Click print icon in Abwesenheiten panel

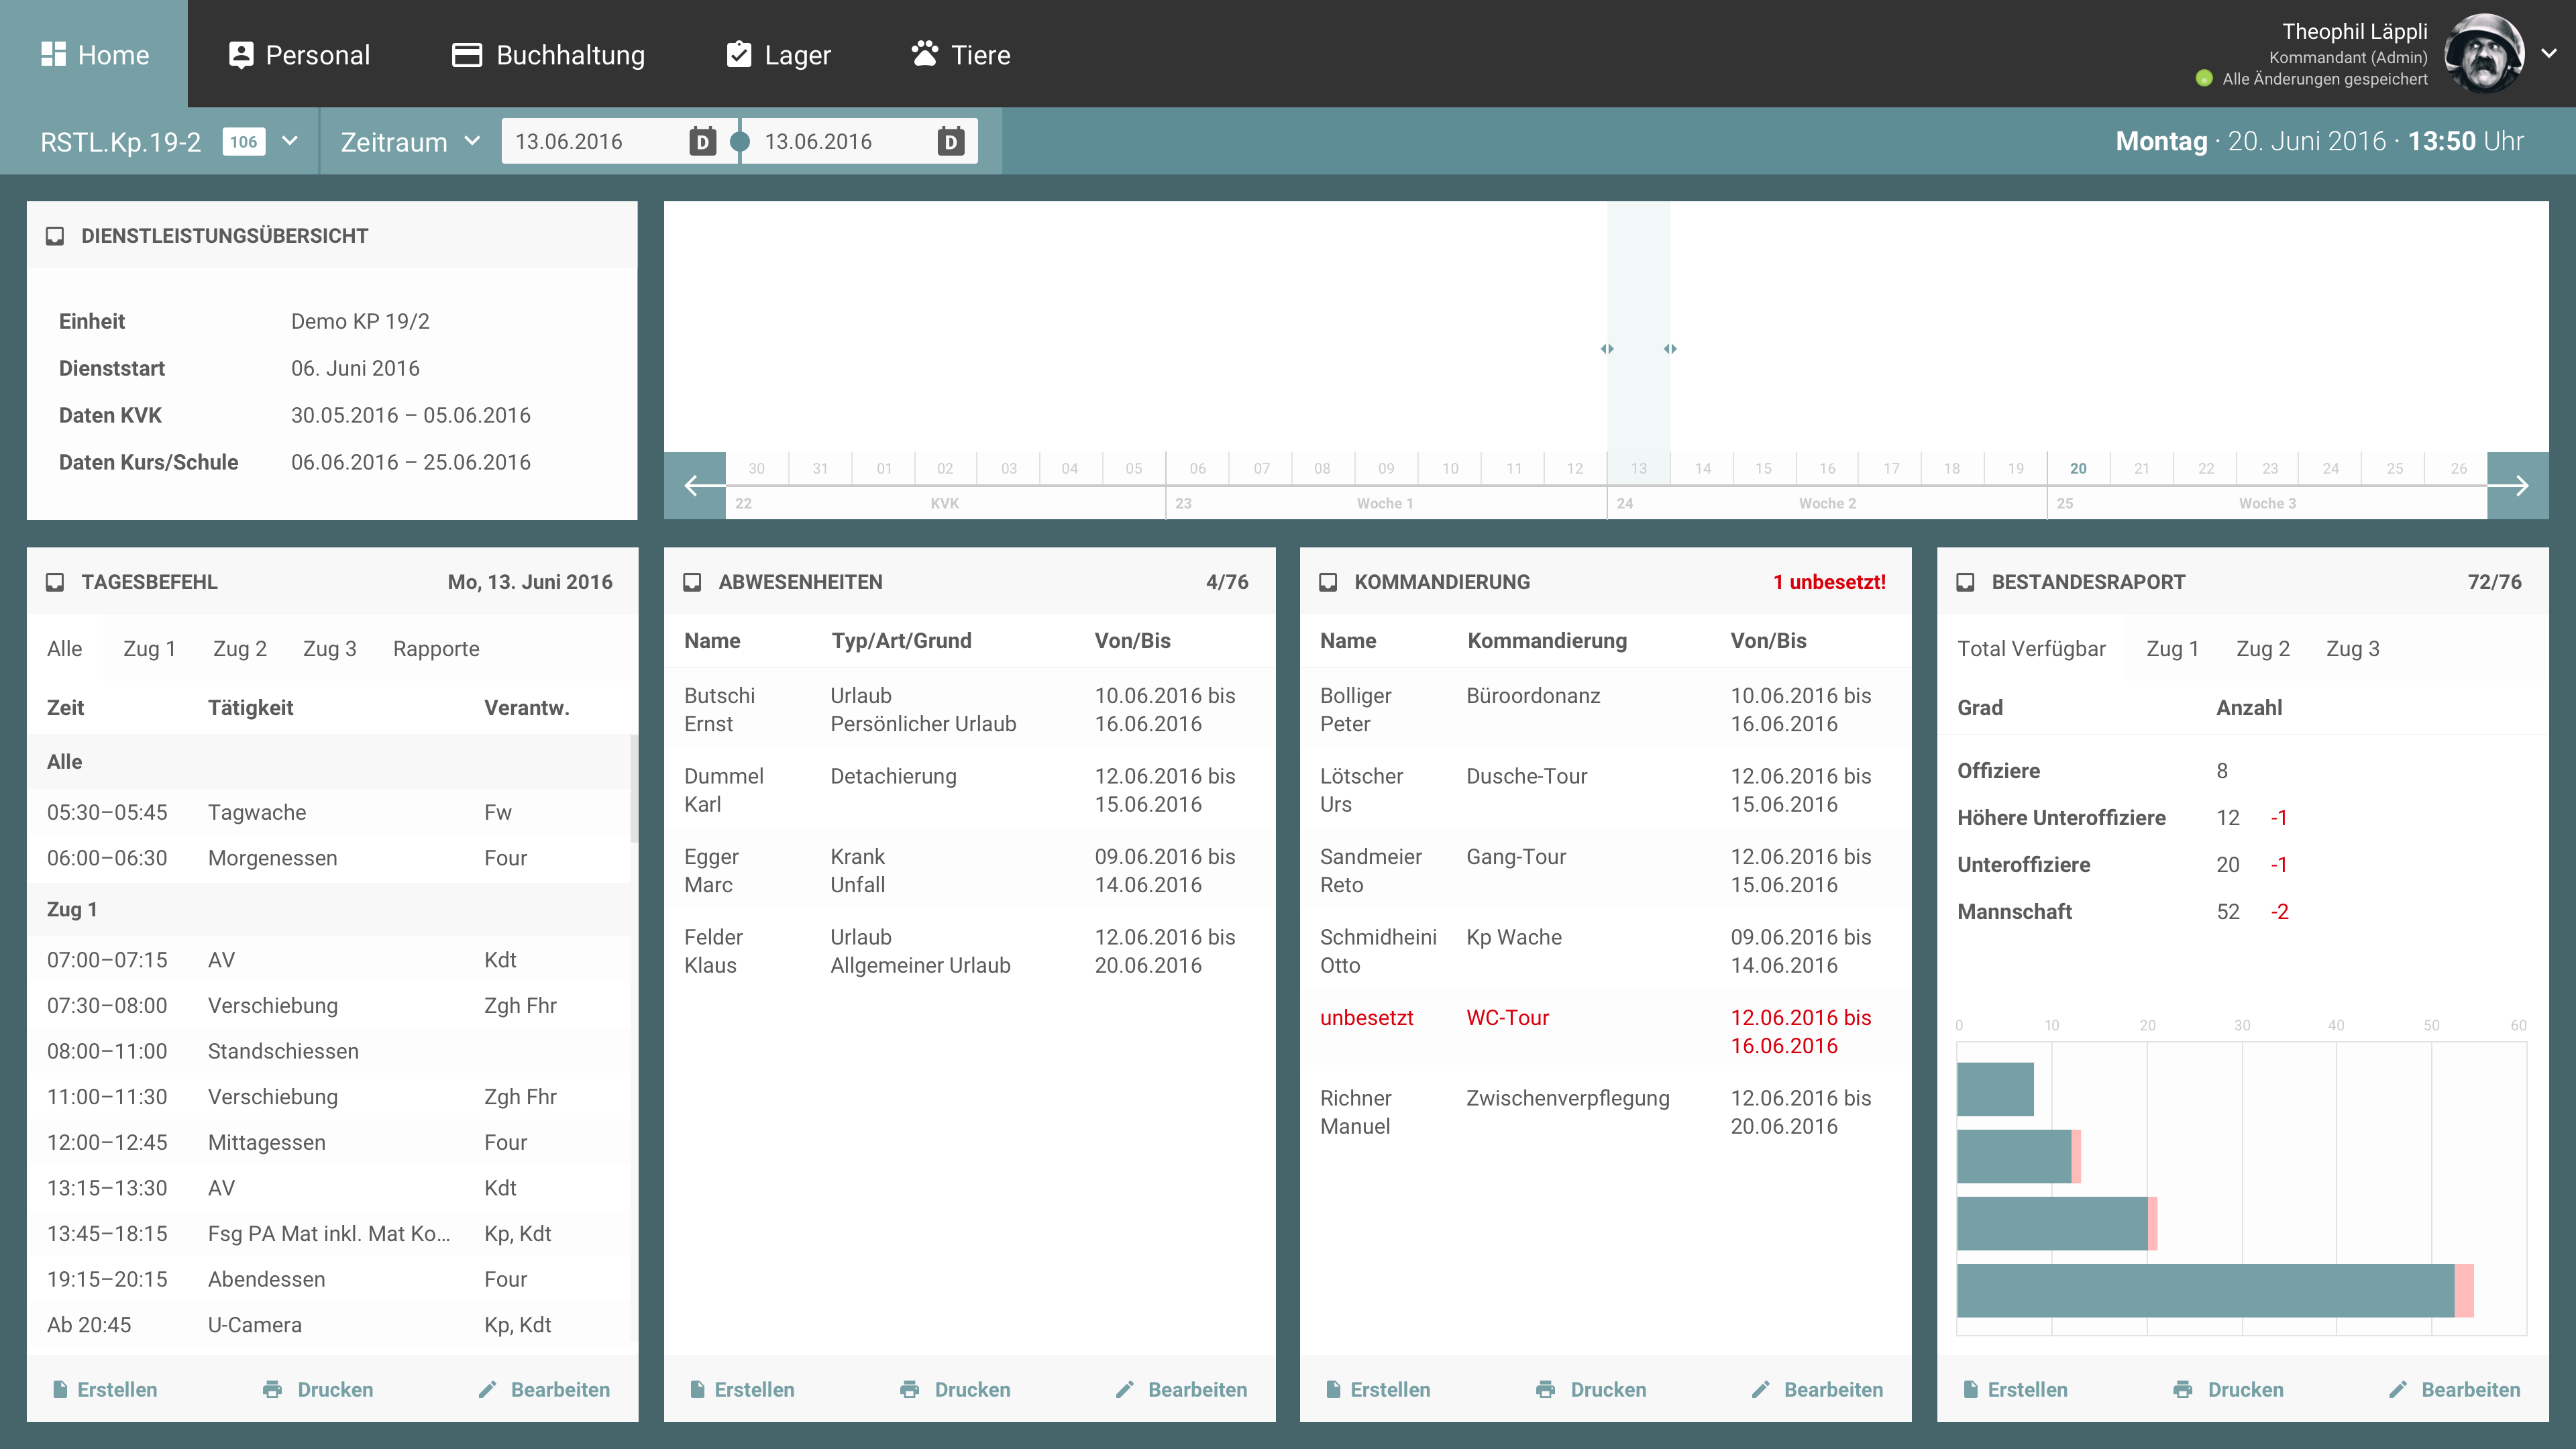[909, 1389]
